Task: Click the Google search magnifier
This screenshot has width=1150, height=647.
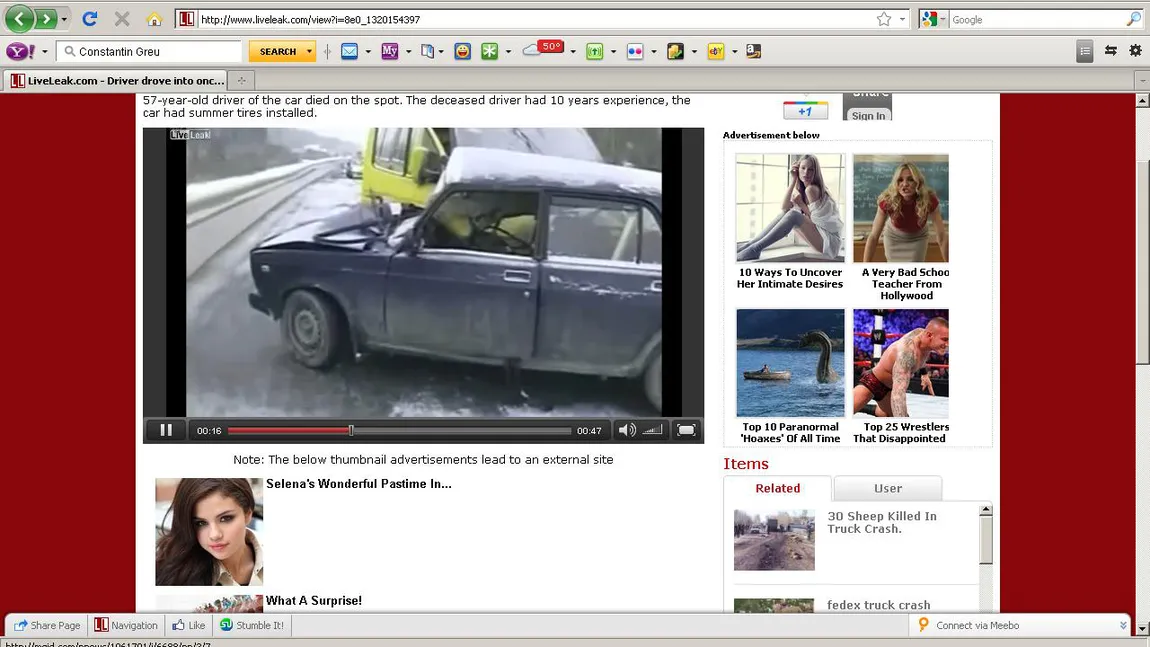Action: click(1134, 20)
